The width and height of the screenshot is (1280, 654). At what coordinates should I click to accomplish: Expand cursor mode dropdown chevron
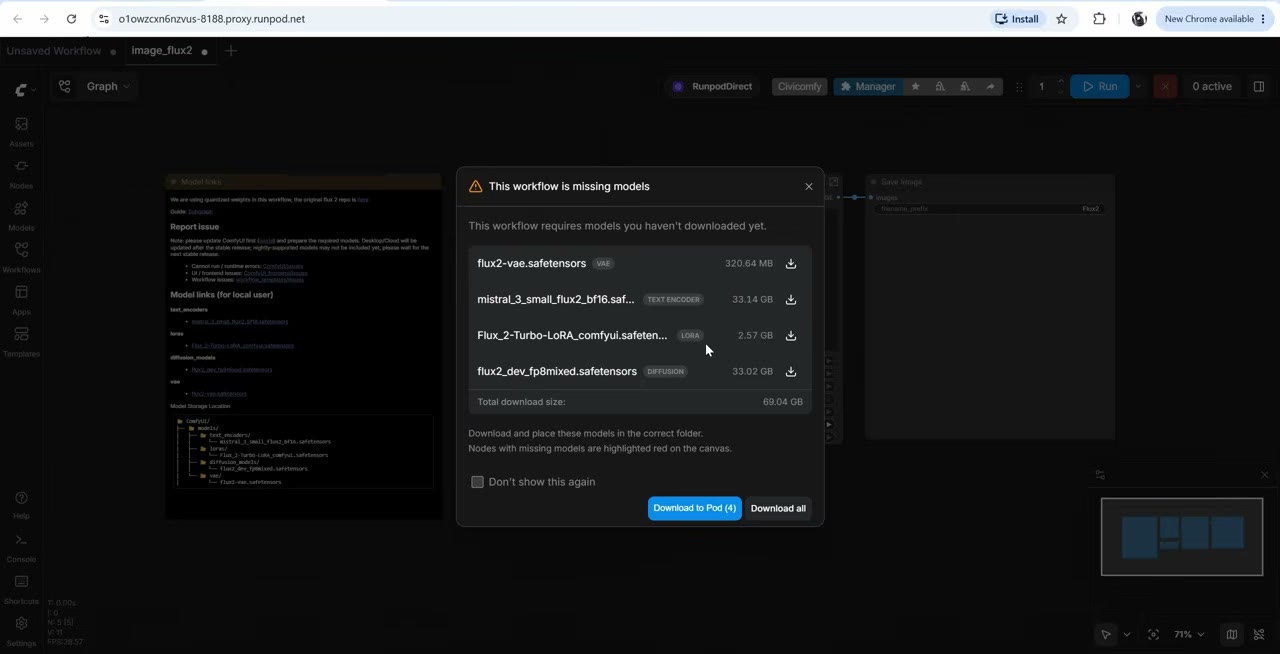(1127, 634)
